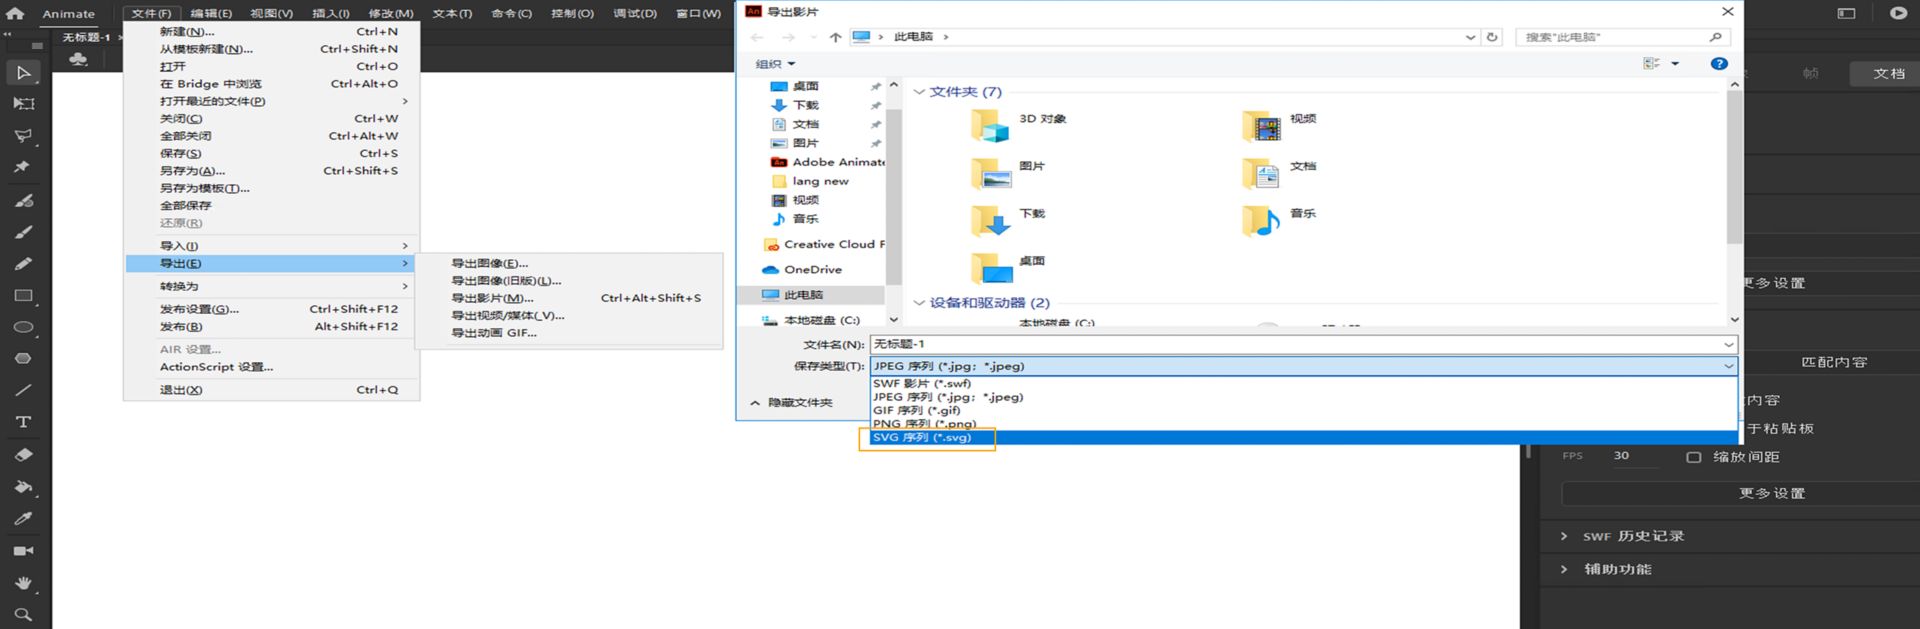Select the Pencil tool
The width and height of the screenshot is (1920, 629).
pyautogui.click(x=23, y=264)
